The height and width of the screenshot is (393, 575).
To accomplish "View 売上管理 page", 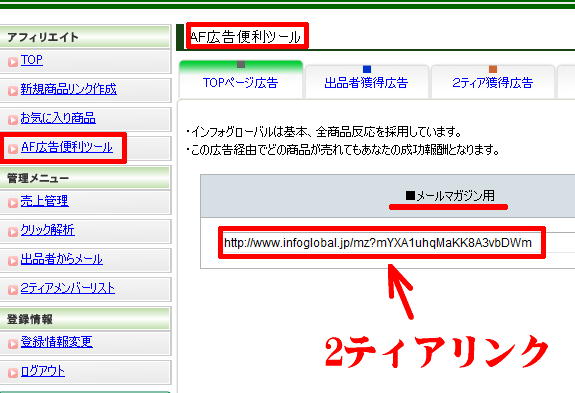I will (x=44, y=201).
